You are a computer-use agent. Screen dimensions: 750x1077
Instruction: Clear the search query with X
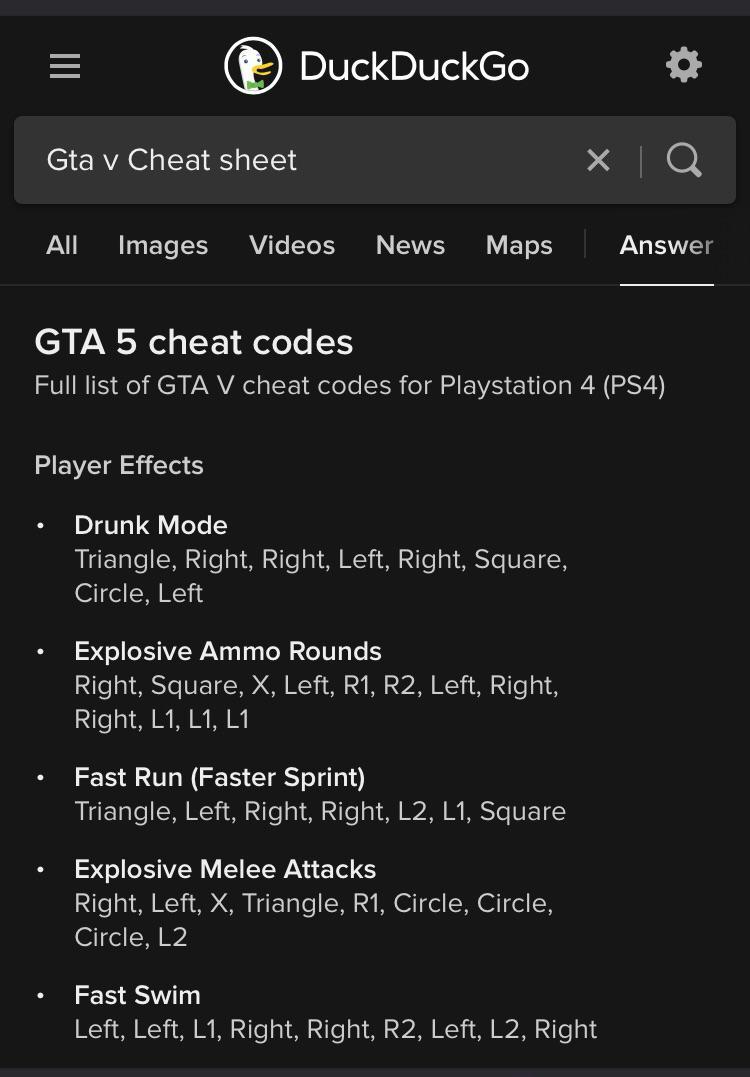point(598,160)
